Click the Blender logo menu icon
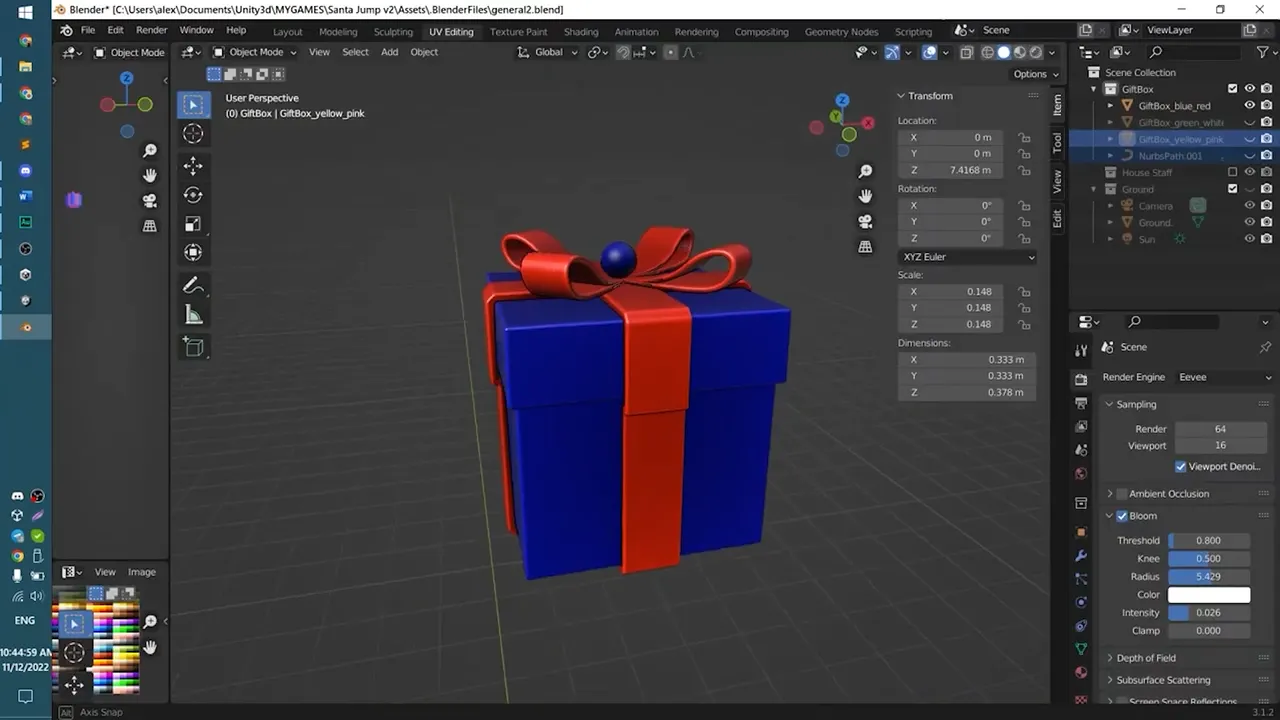The width and height of the screenshot is (1280, 720). coord(67,30)
